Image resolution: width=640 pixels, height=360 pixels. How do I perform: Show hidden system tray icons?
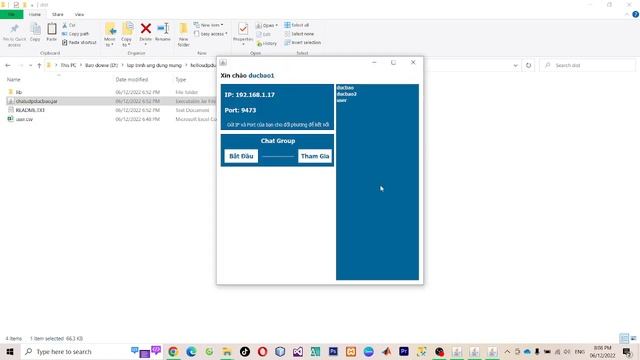click(507, 351)
